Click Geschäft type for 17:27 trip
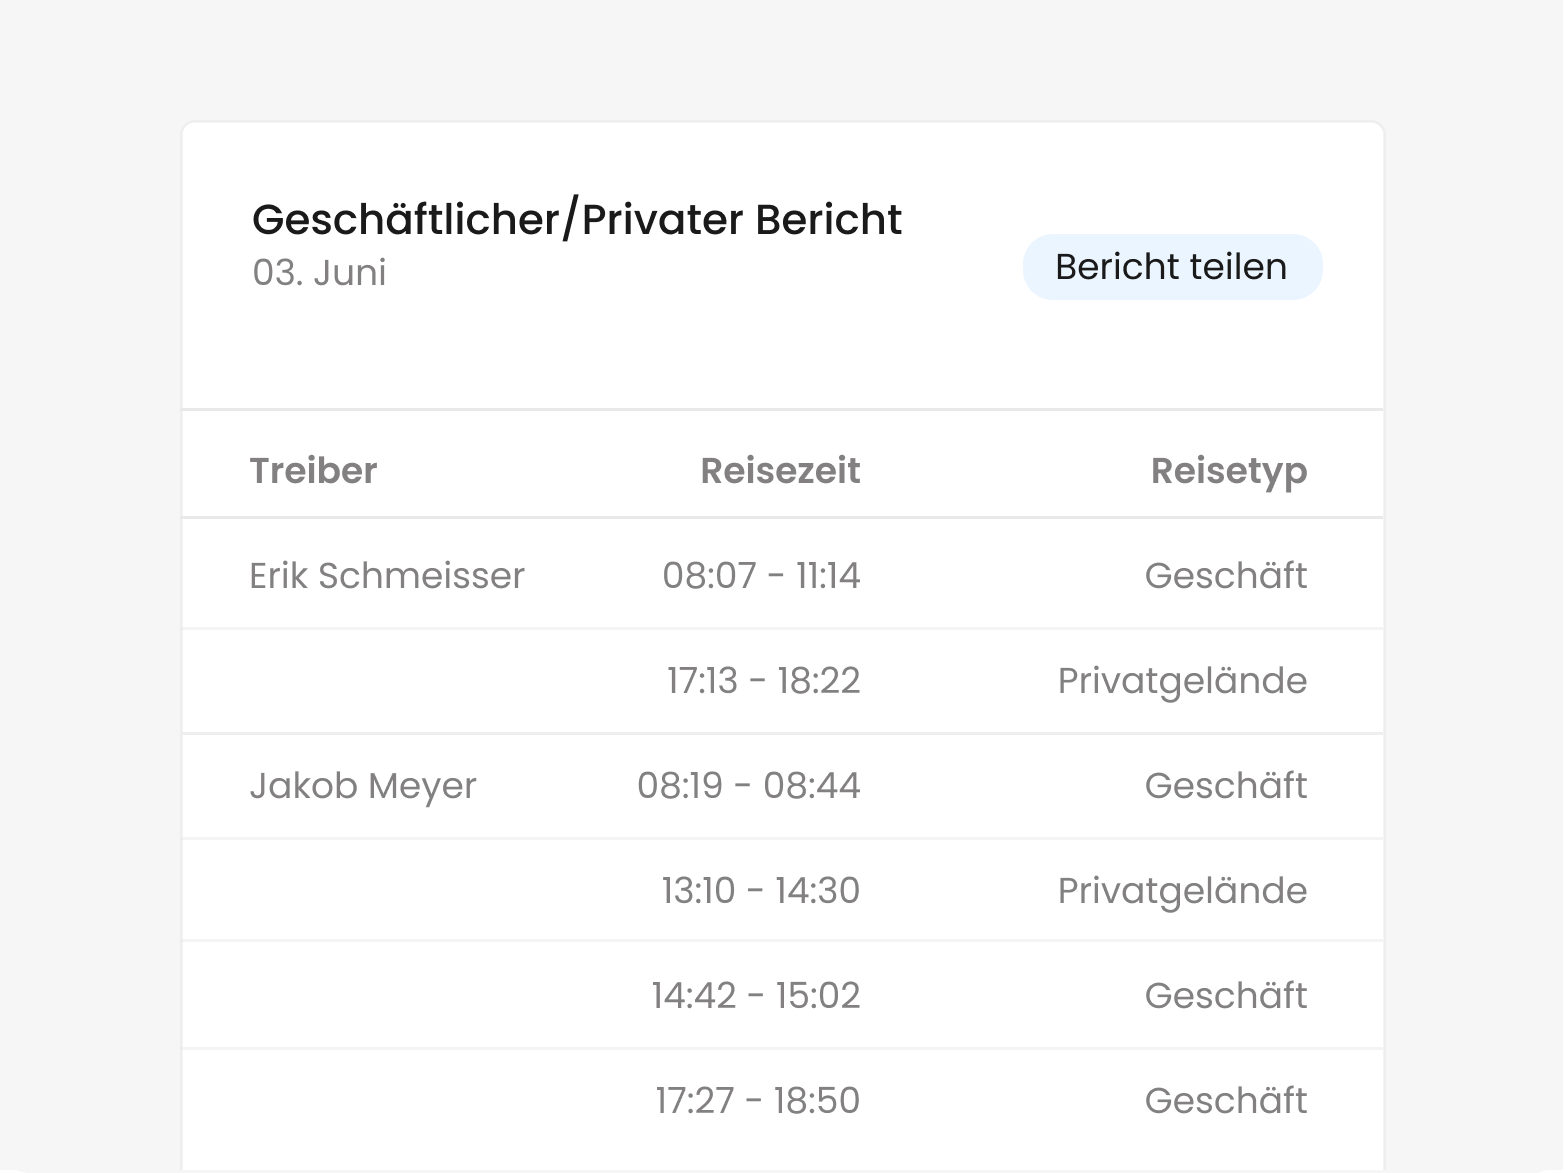1566x1173 pixels. [x=1226, y=1101]
